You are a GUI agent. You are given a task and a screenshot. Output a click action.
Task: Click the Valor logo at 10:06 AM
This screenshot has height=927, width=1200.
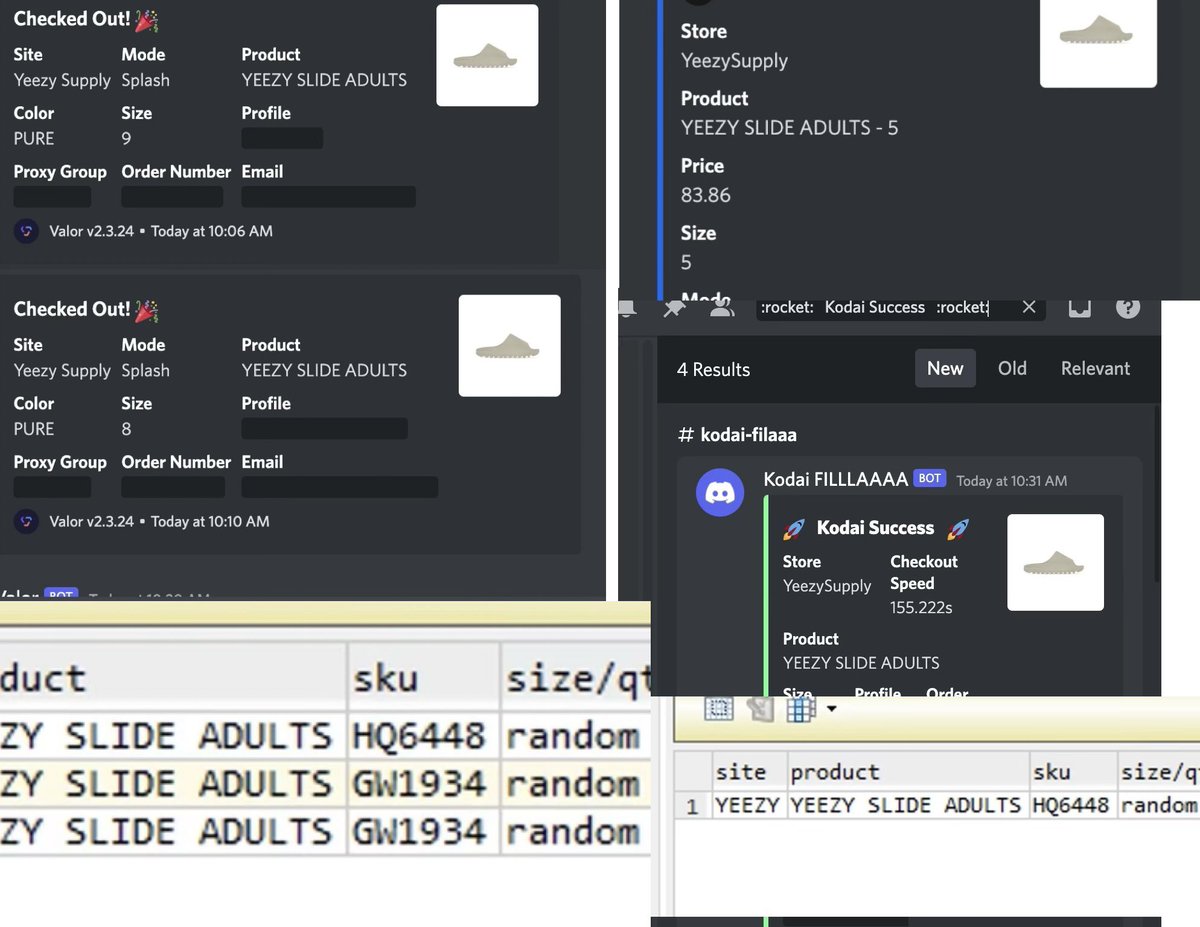[x=26, y=231]
